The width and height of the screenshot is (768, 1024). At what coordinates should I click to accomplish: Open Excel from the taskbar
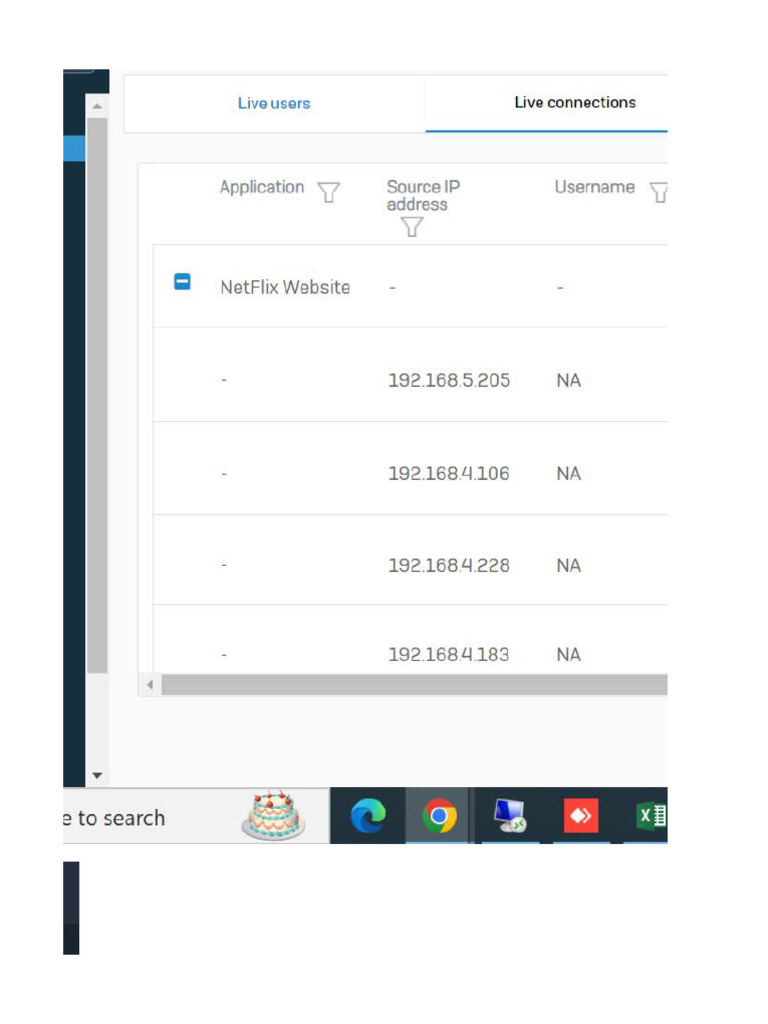pos(651,816)
